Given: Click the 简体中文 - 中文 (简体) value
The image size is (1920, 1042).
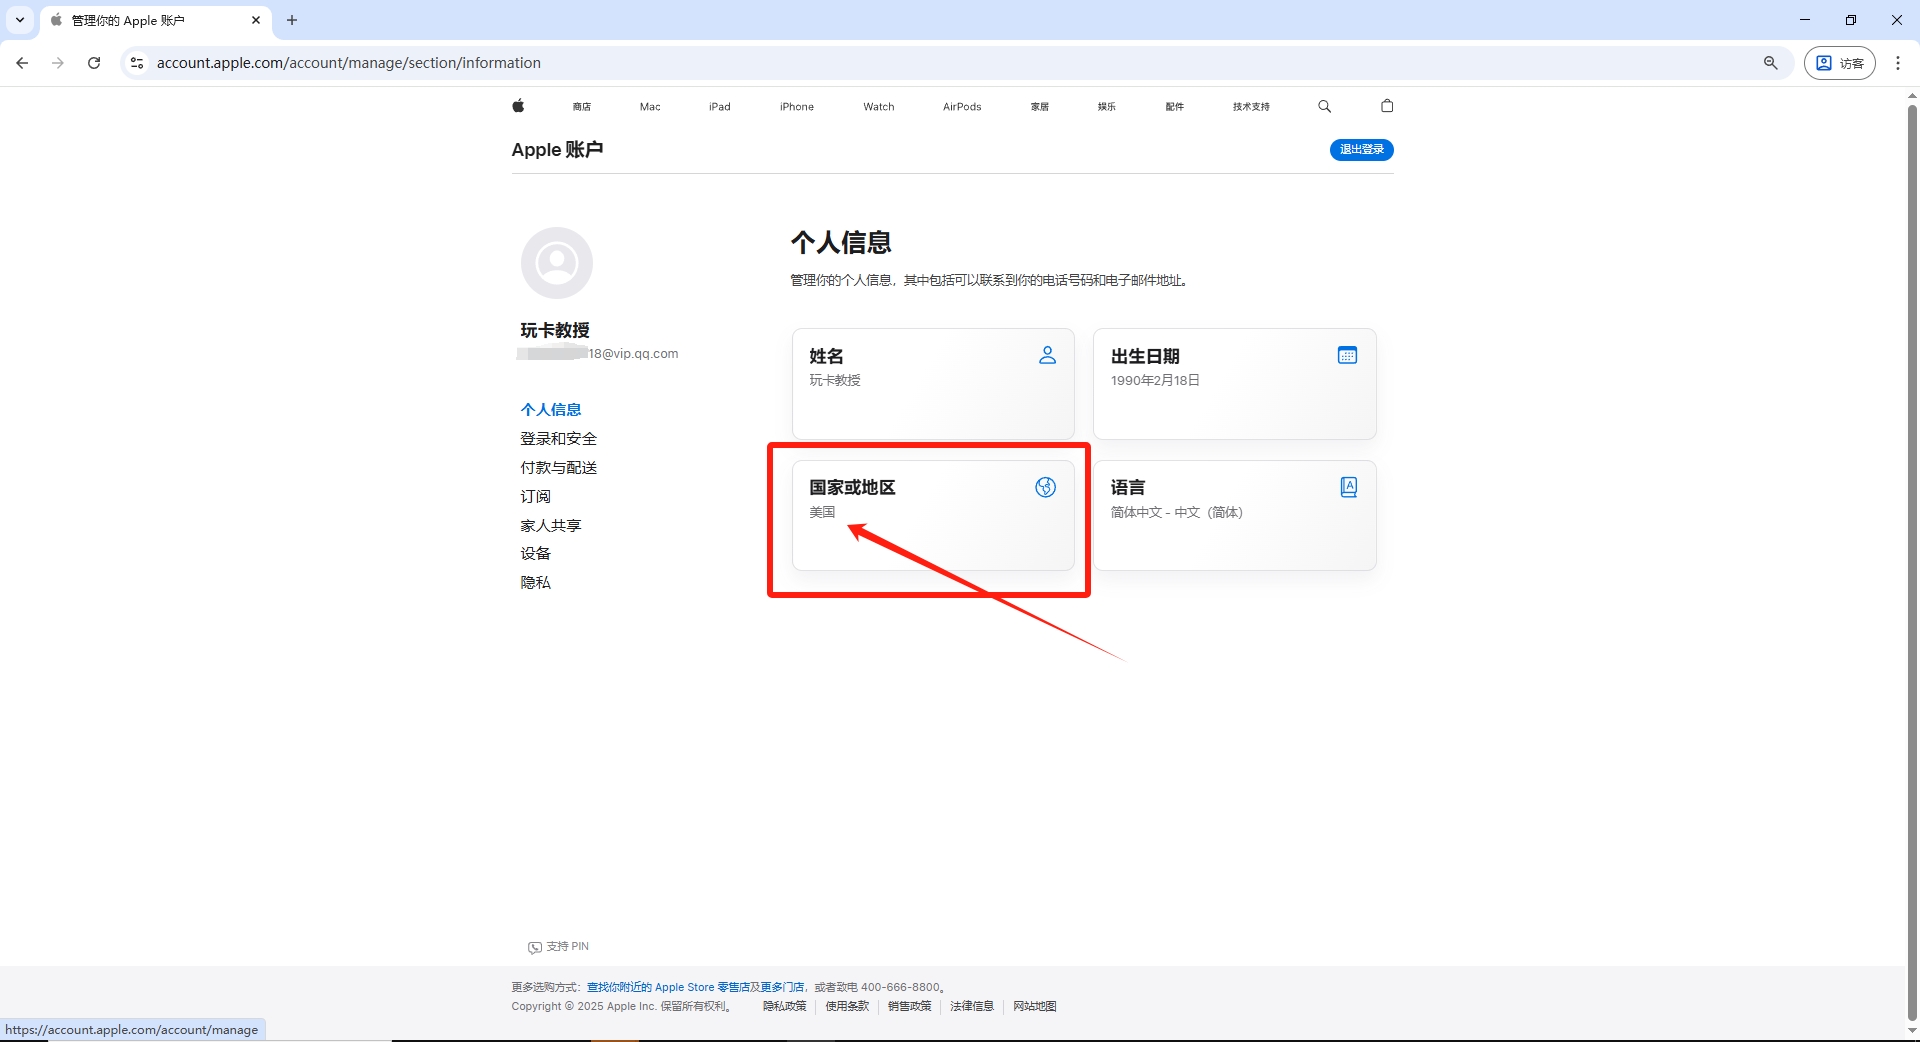Looking at the screenshot, I should [1176, 512].
